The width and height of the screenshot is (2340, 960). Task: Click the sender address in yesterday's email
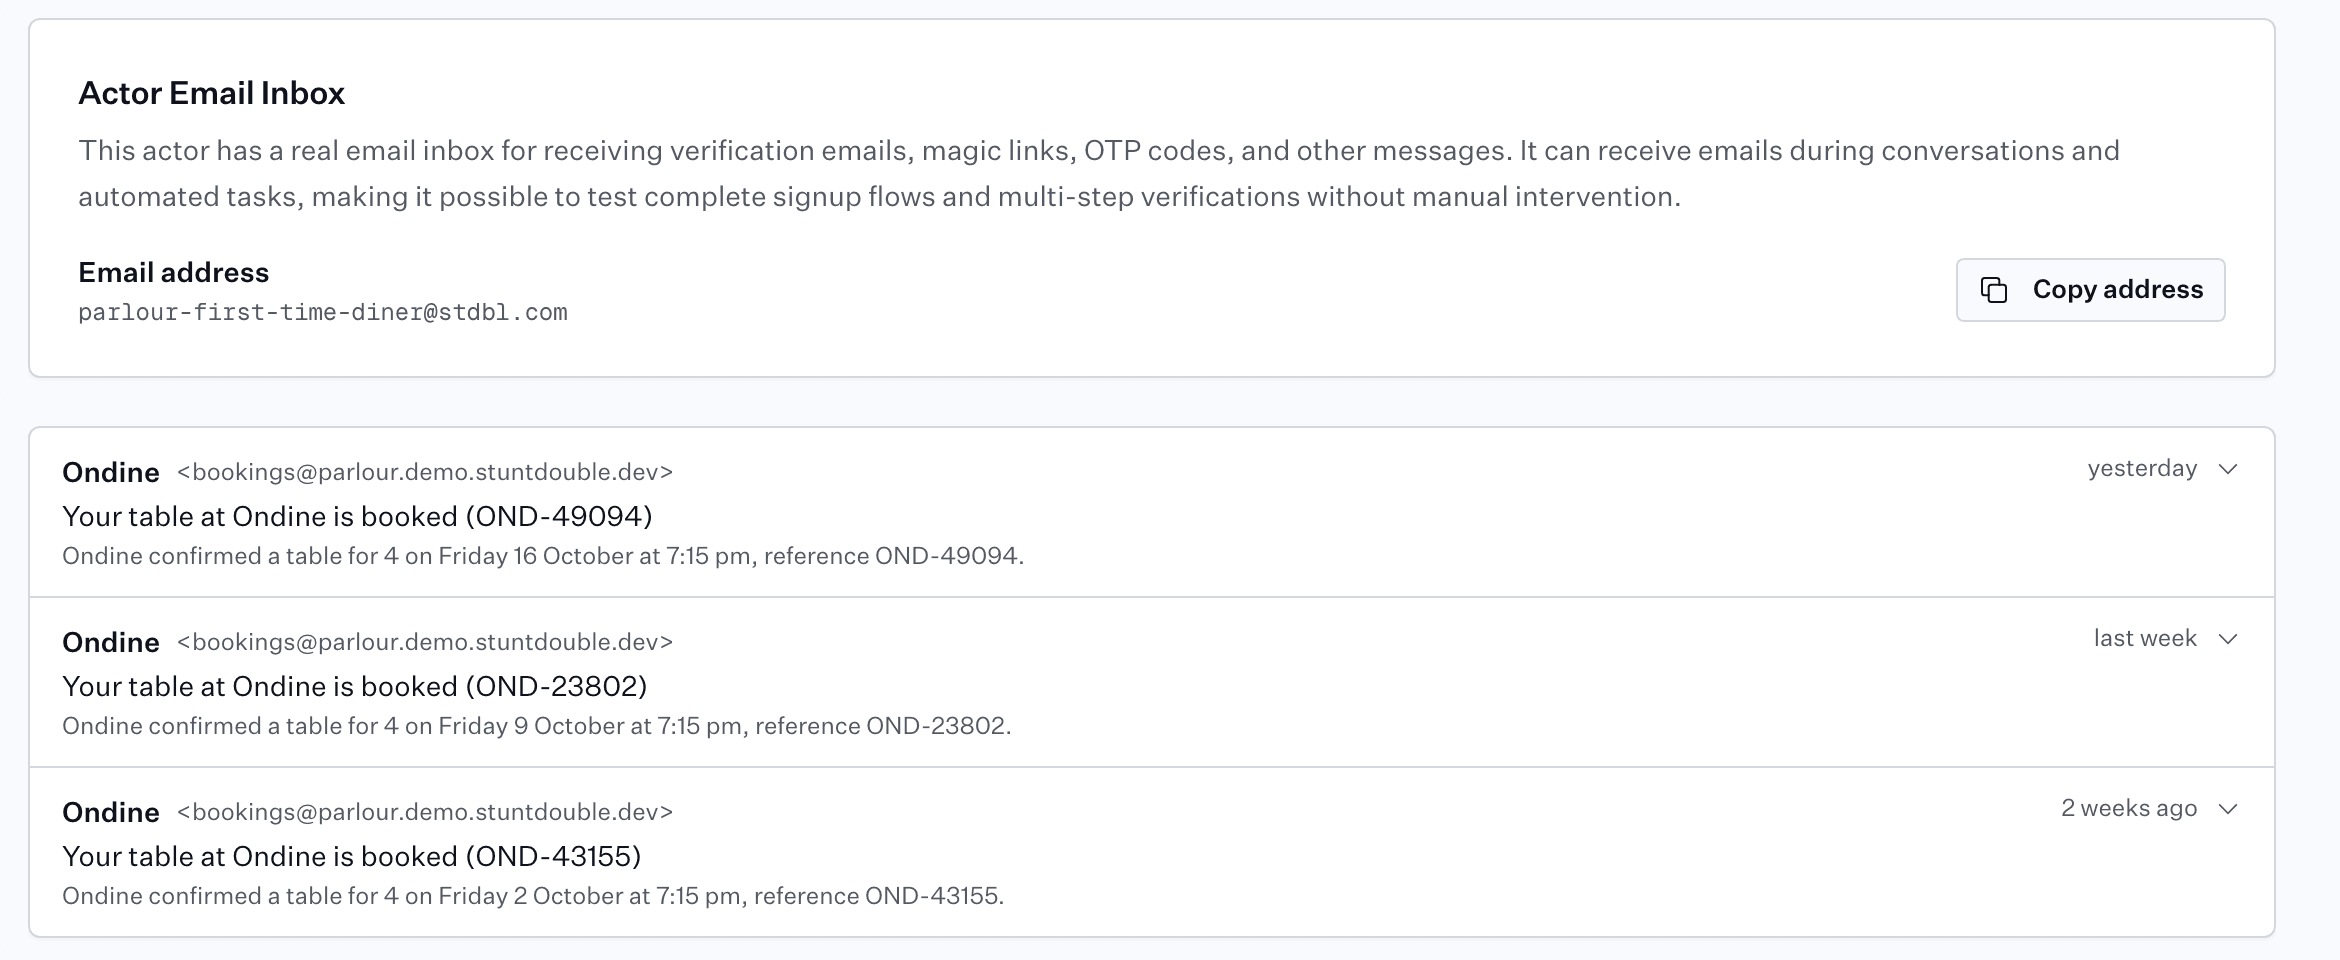[425, 472]
